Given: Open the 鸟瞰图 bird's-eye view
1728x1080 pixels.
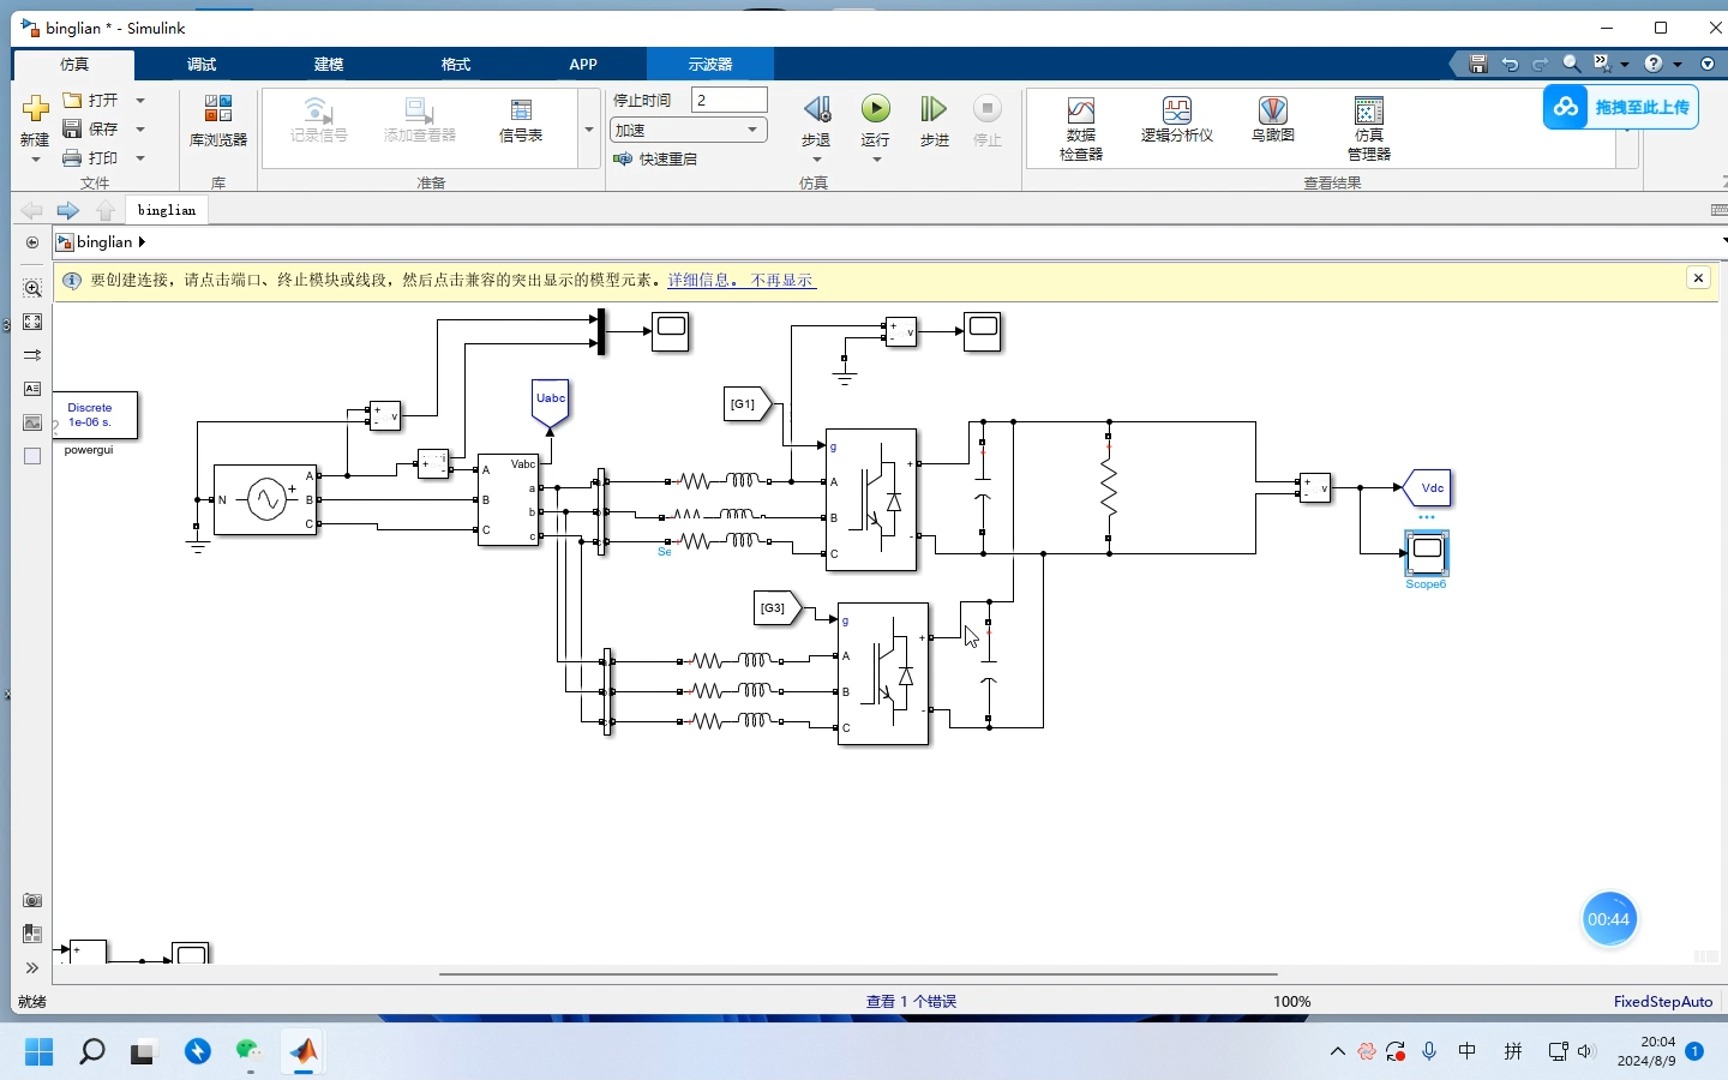Looking at the screenshot, I should point(1273,120).
